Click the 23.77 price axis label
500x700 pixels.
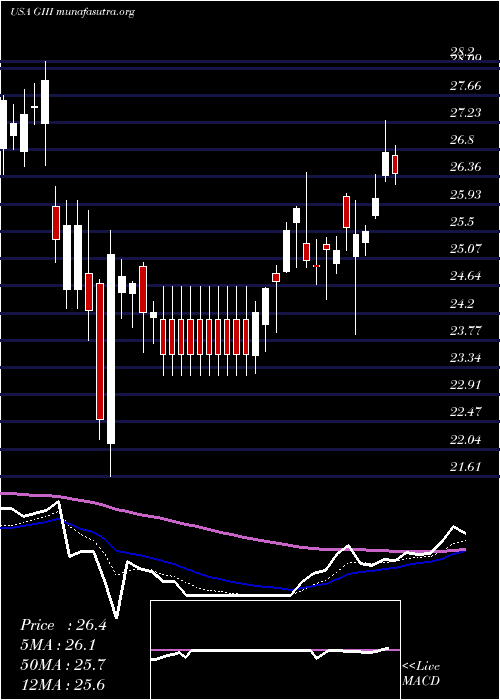point(466,331)
